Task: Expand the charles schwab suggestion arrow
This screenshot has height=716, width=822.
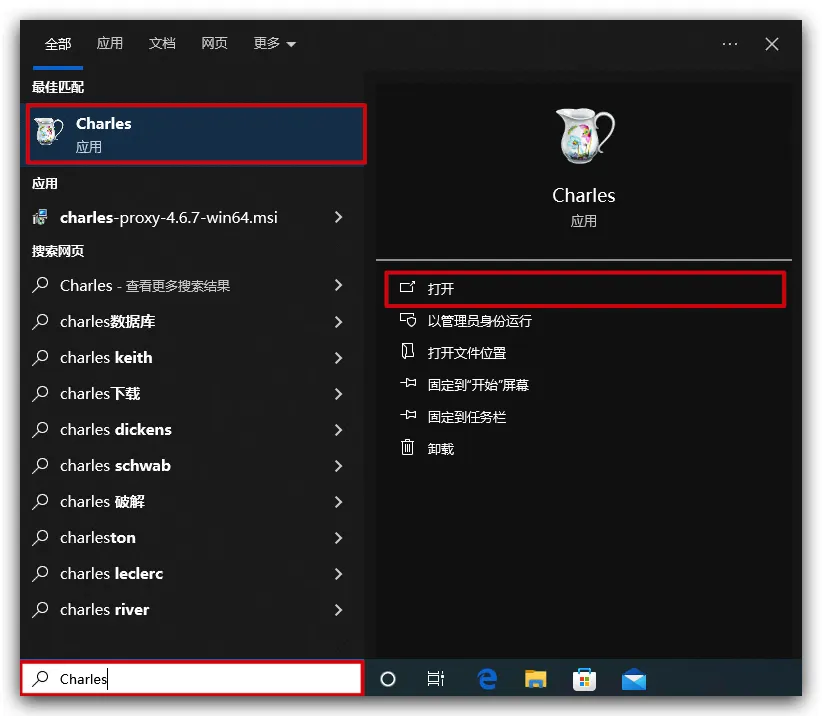Action: coord(338,465)
